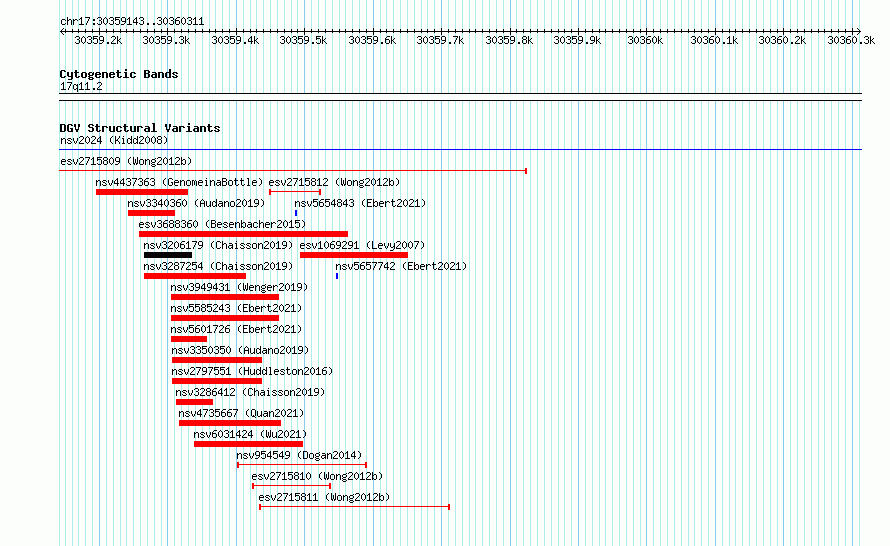Click nsv954549 (Dogan2014) label
Viewport: 890px width, 546px height.
pos(299,455)
